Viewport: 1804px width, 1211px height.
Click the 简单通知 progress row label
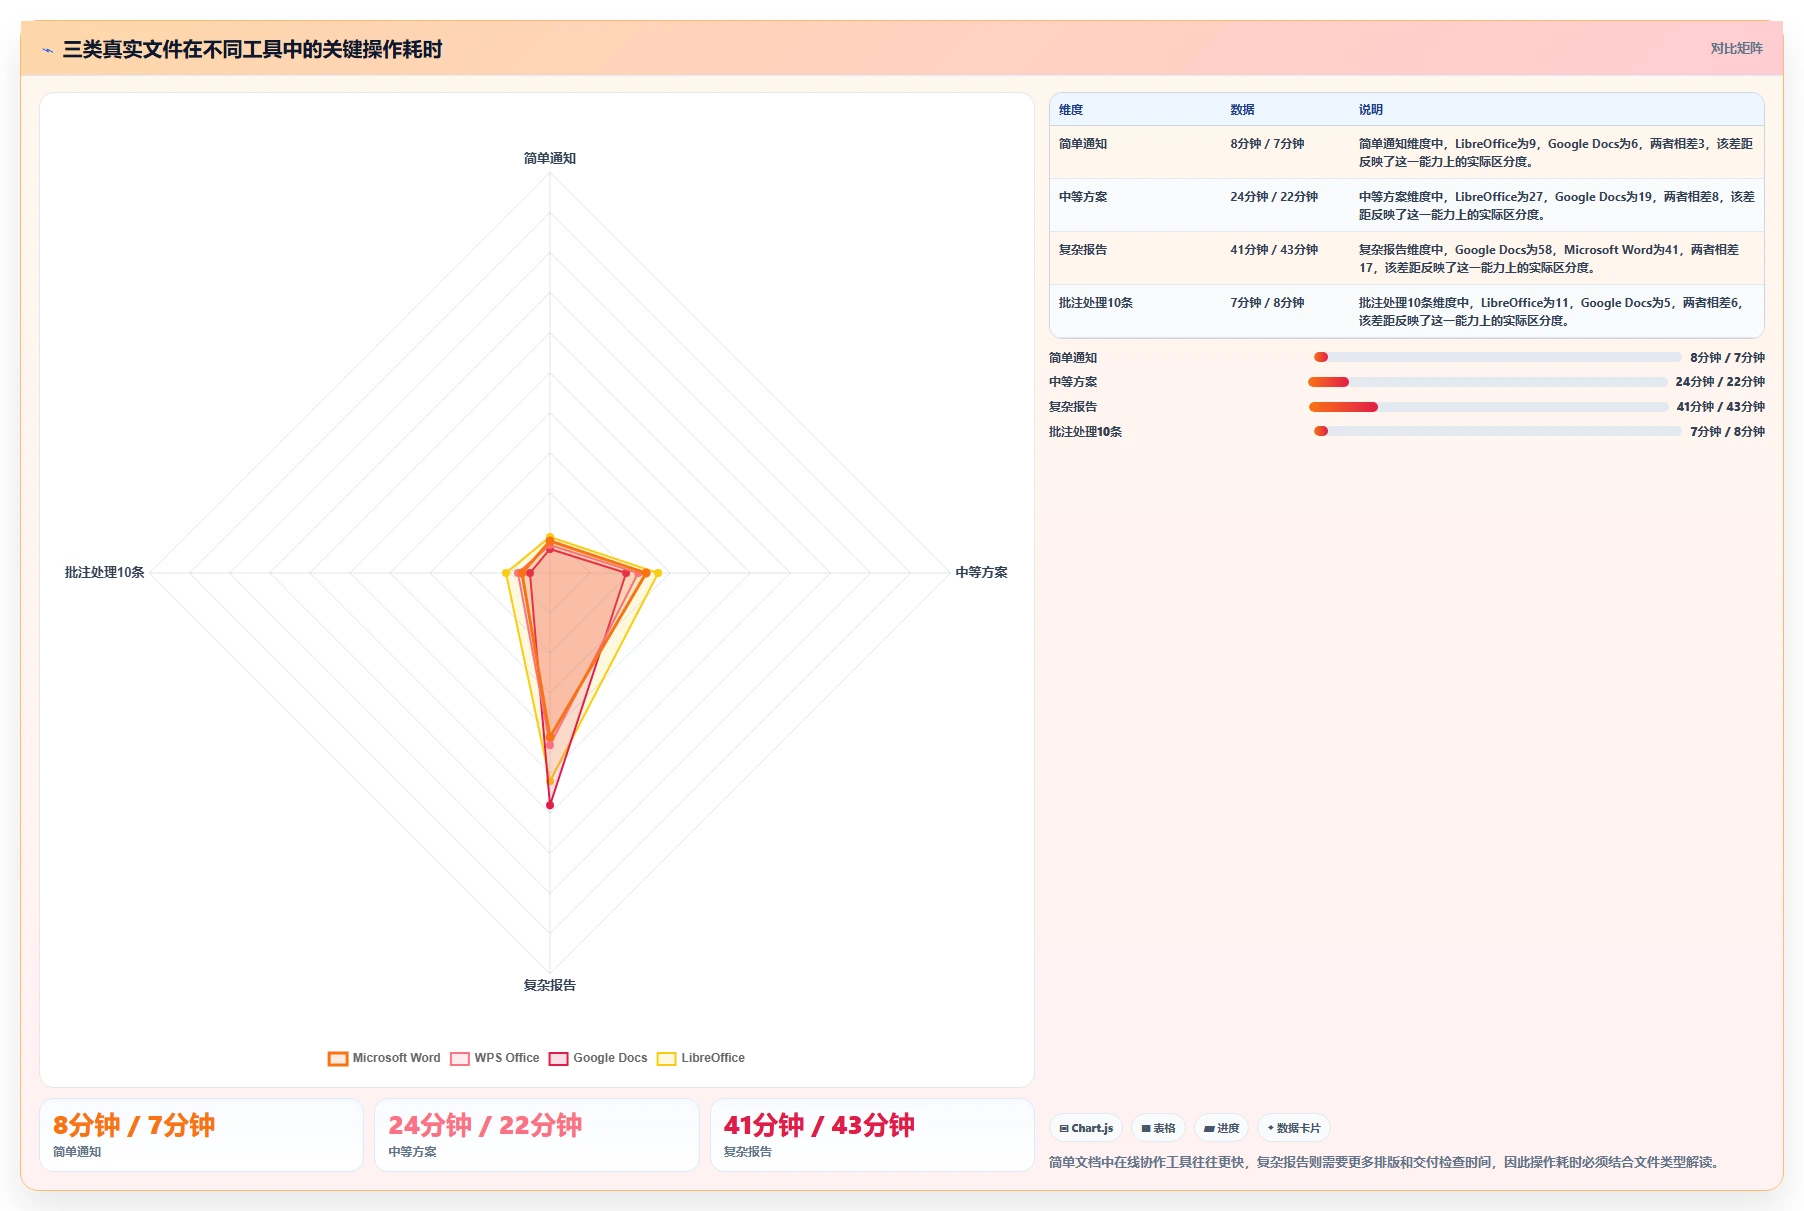pos(1073,357)
